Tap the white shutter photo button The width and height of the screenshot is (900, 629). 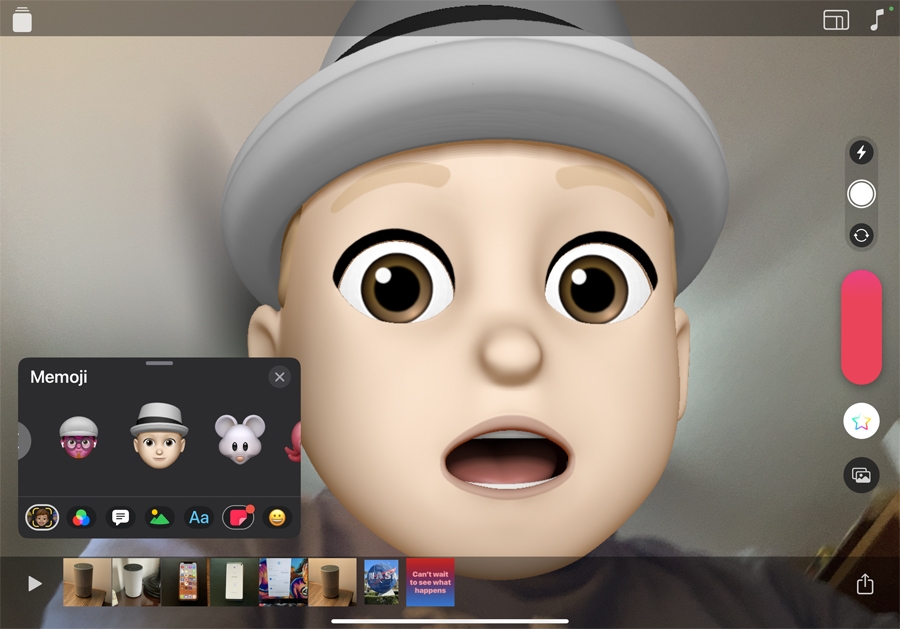pyautogui.click(x=861, y=194)
